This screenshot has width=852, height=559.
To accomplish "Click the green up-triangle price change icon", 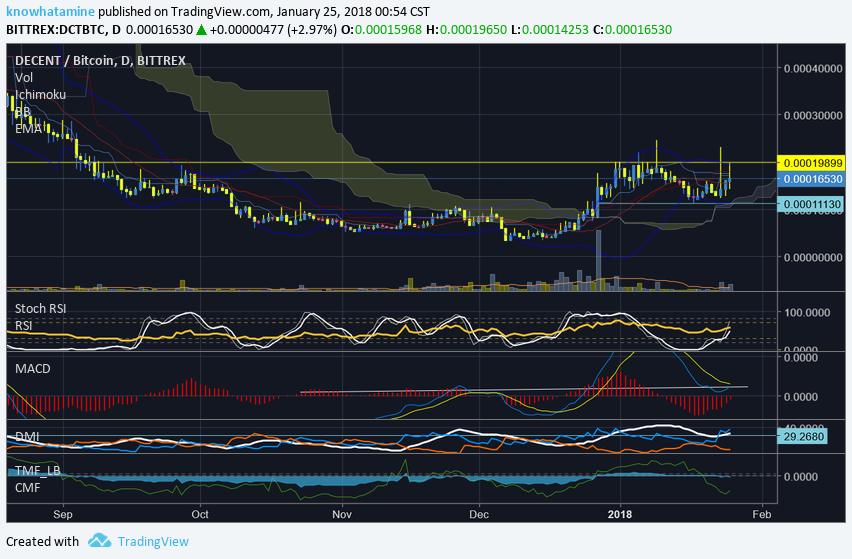I will (202, 30).
